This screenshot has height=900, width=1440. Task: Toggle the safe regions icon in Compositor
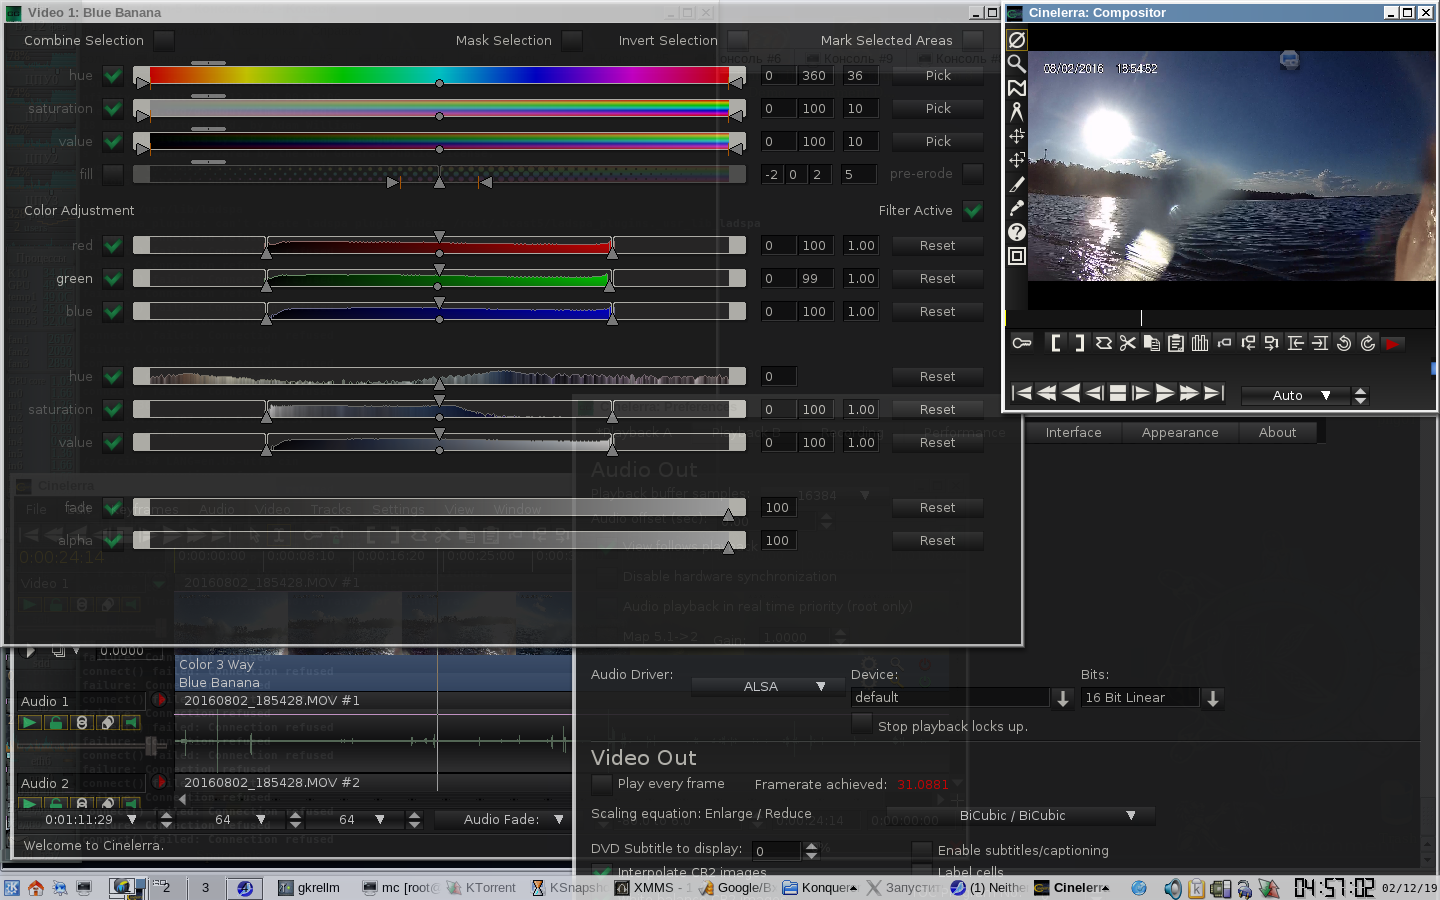tap(1017, 256)
